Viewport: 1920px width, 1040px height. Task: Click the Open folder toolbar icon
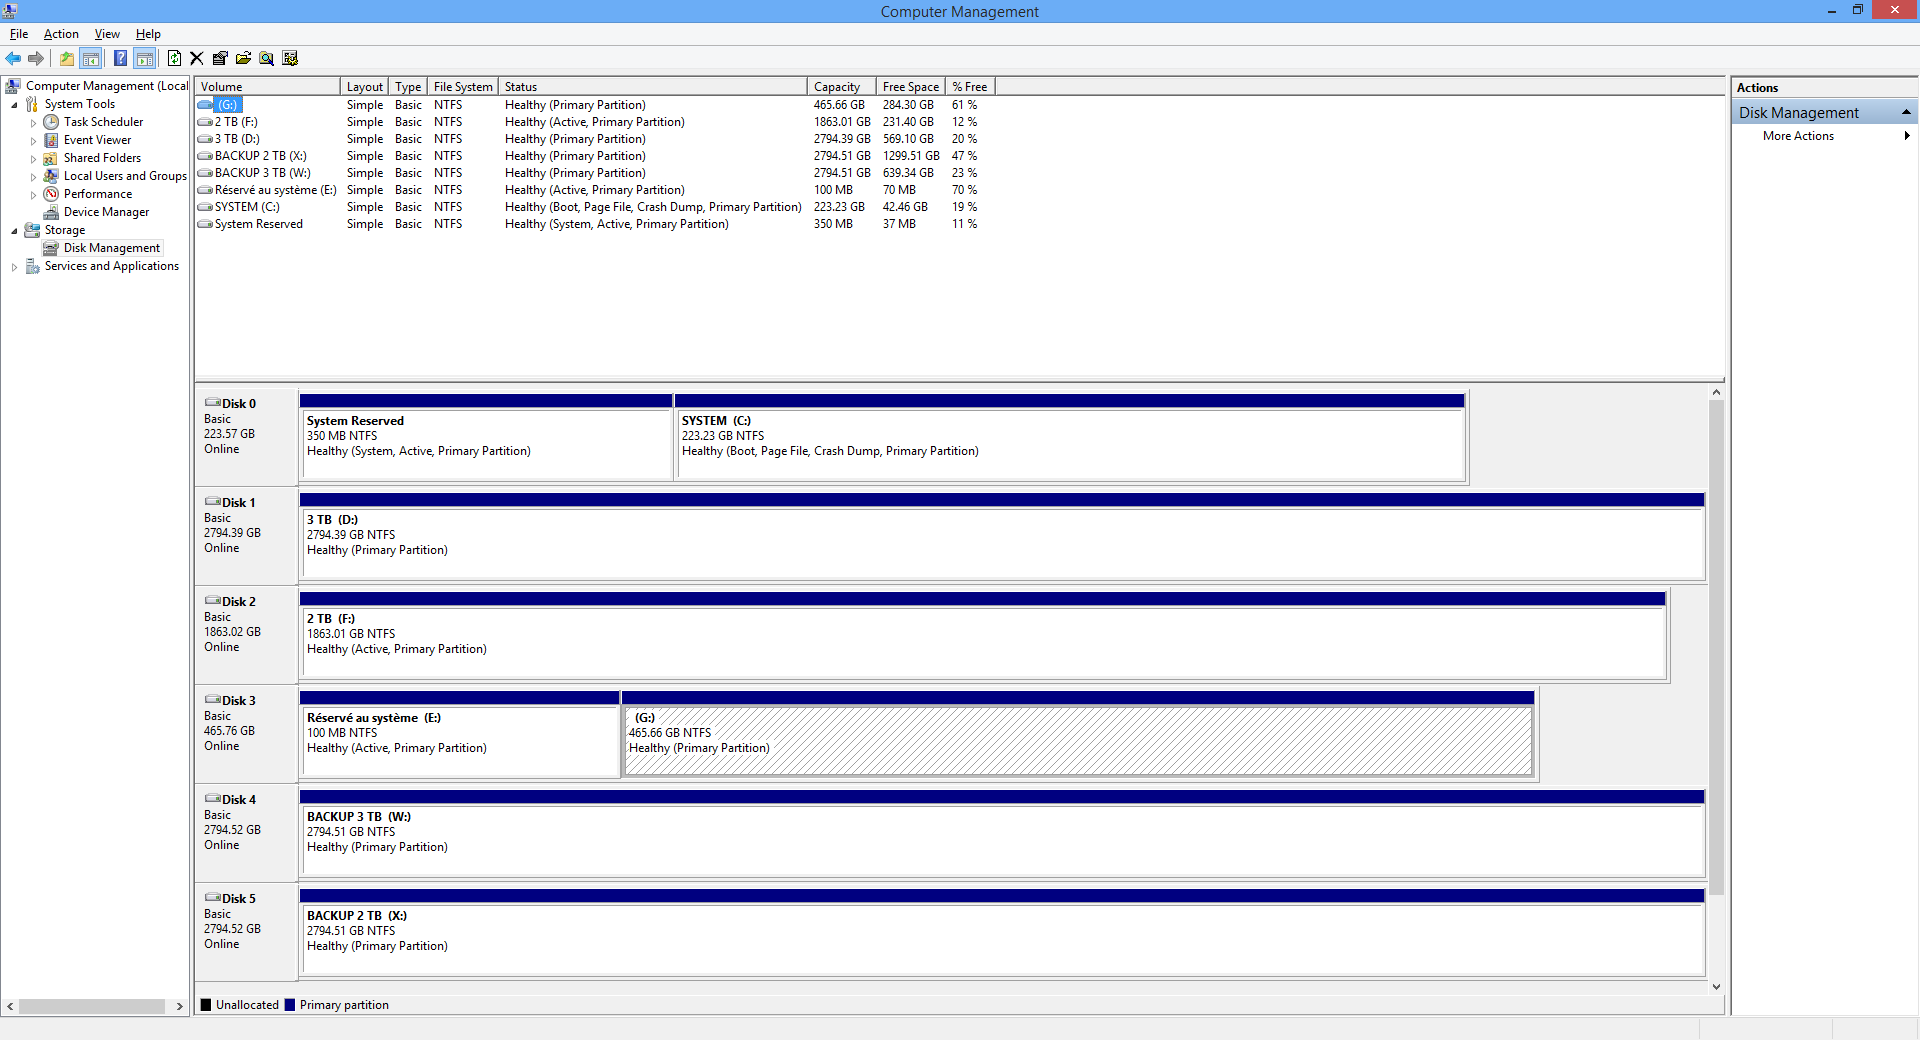coord(243,58)
